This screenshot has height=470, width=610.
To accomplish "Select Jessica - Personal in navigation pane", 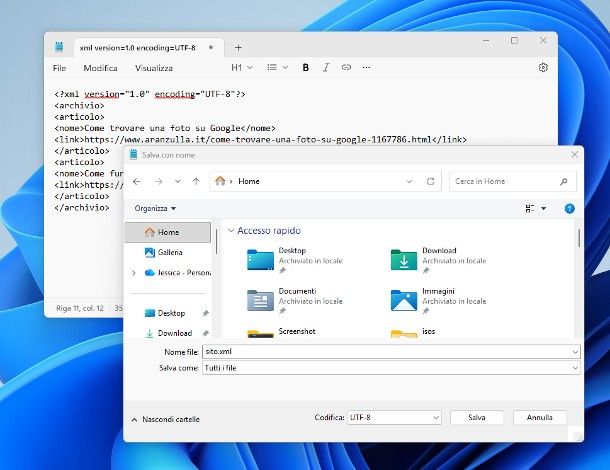I will [177, 273].
